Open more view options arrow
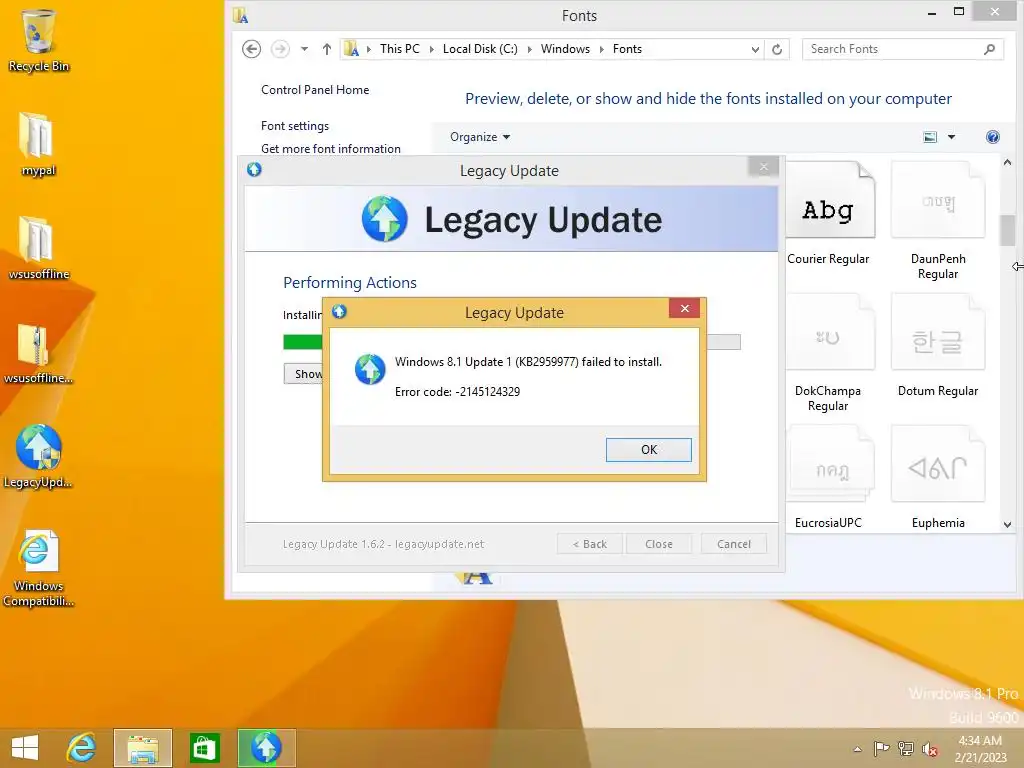This screenshot has width=1024, height=768. 952,137
